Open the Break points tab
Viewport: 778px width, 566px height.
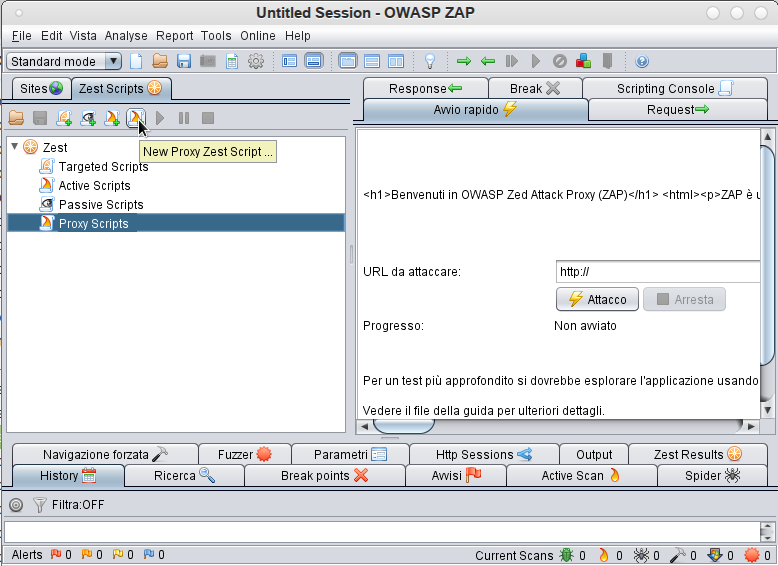pos(324,476)
